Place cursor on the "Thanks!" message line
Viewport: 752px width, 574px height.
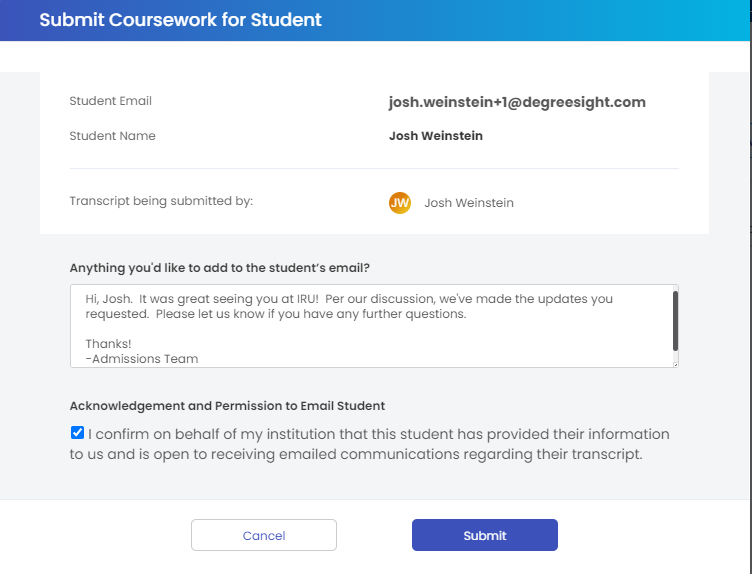(x=108, y=343)
